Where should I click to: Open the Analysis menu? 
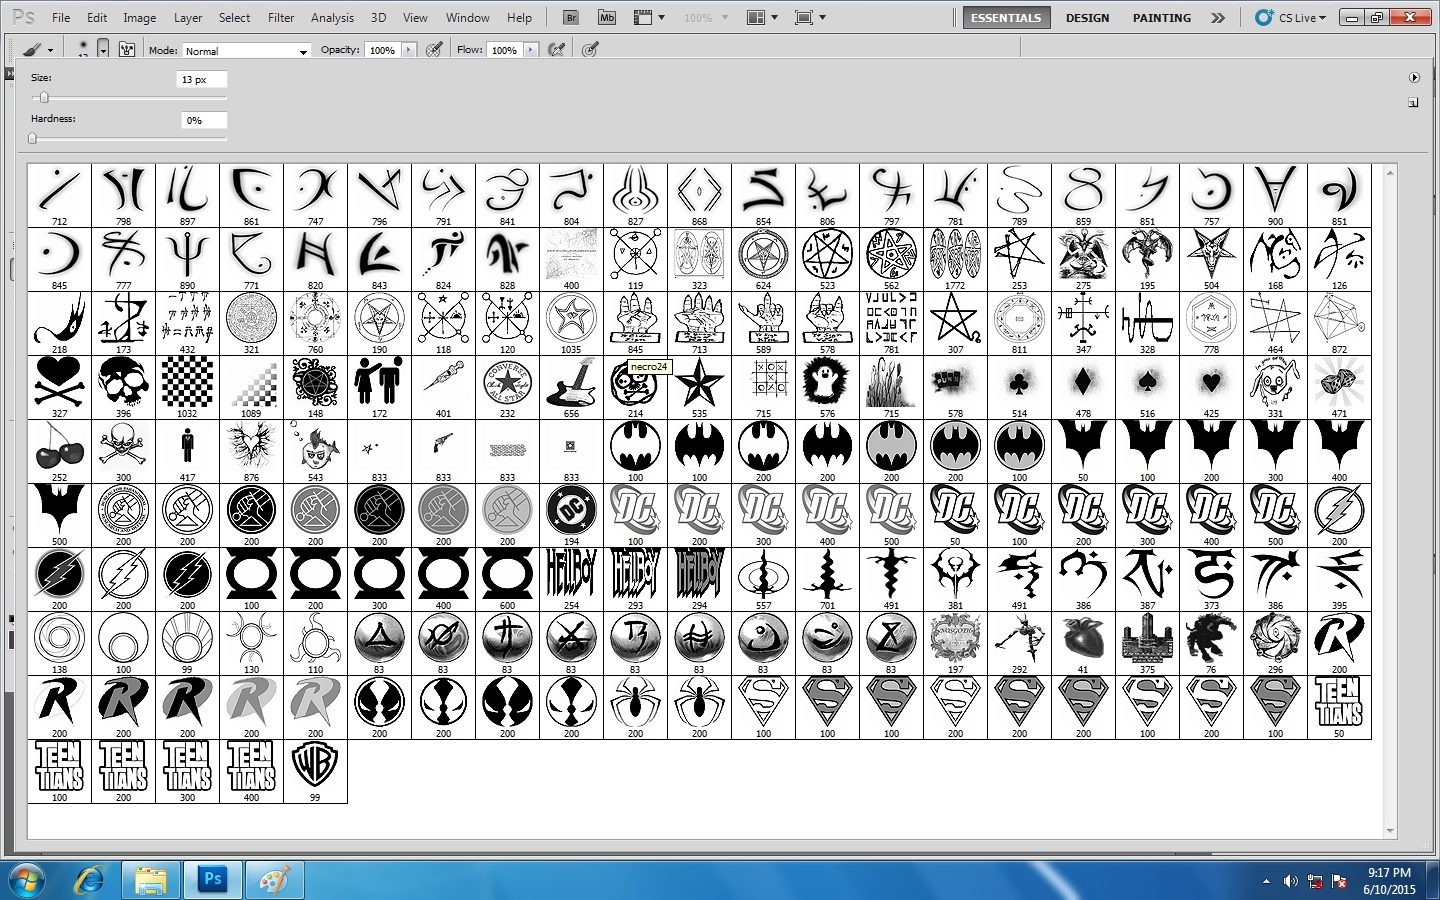[332, 17]
